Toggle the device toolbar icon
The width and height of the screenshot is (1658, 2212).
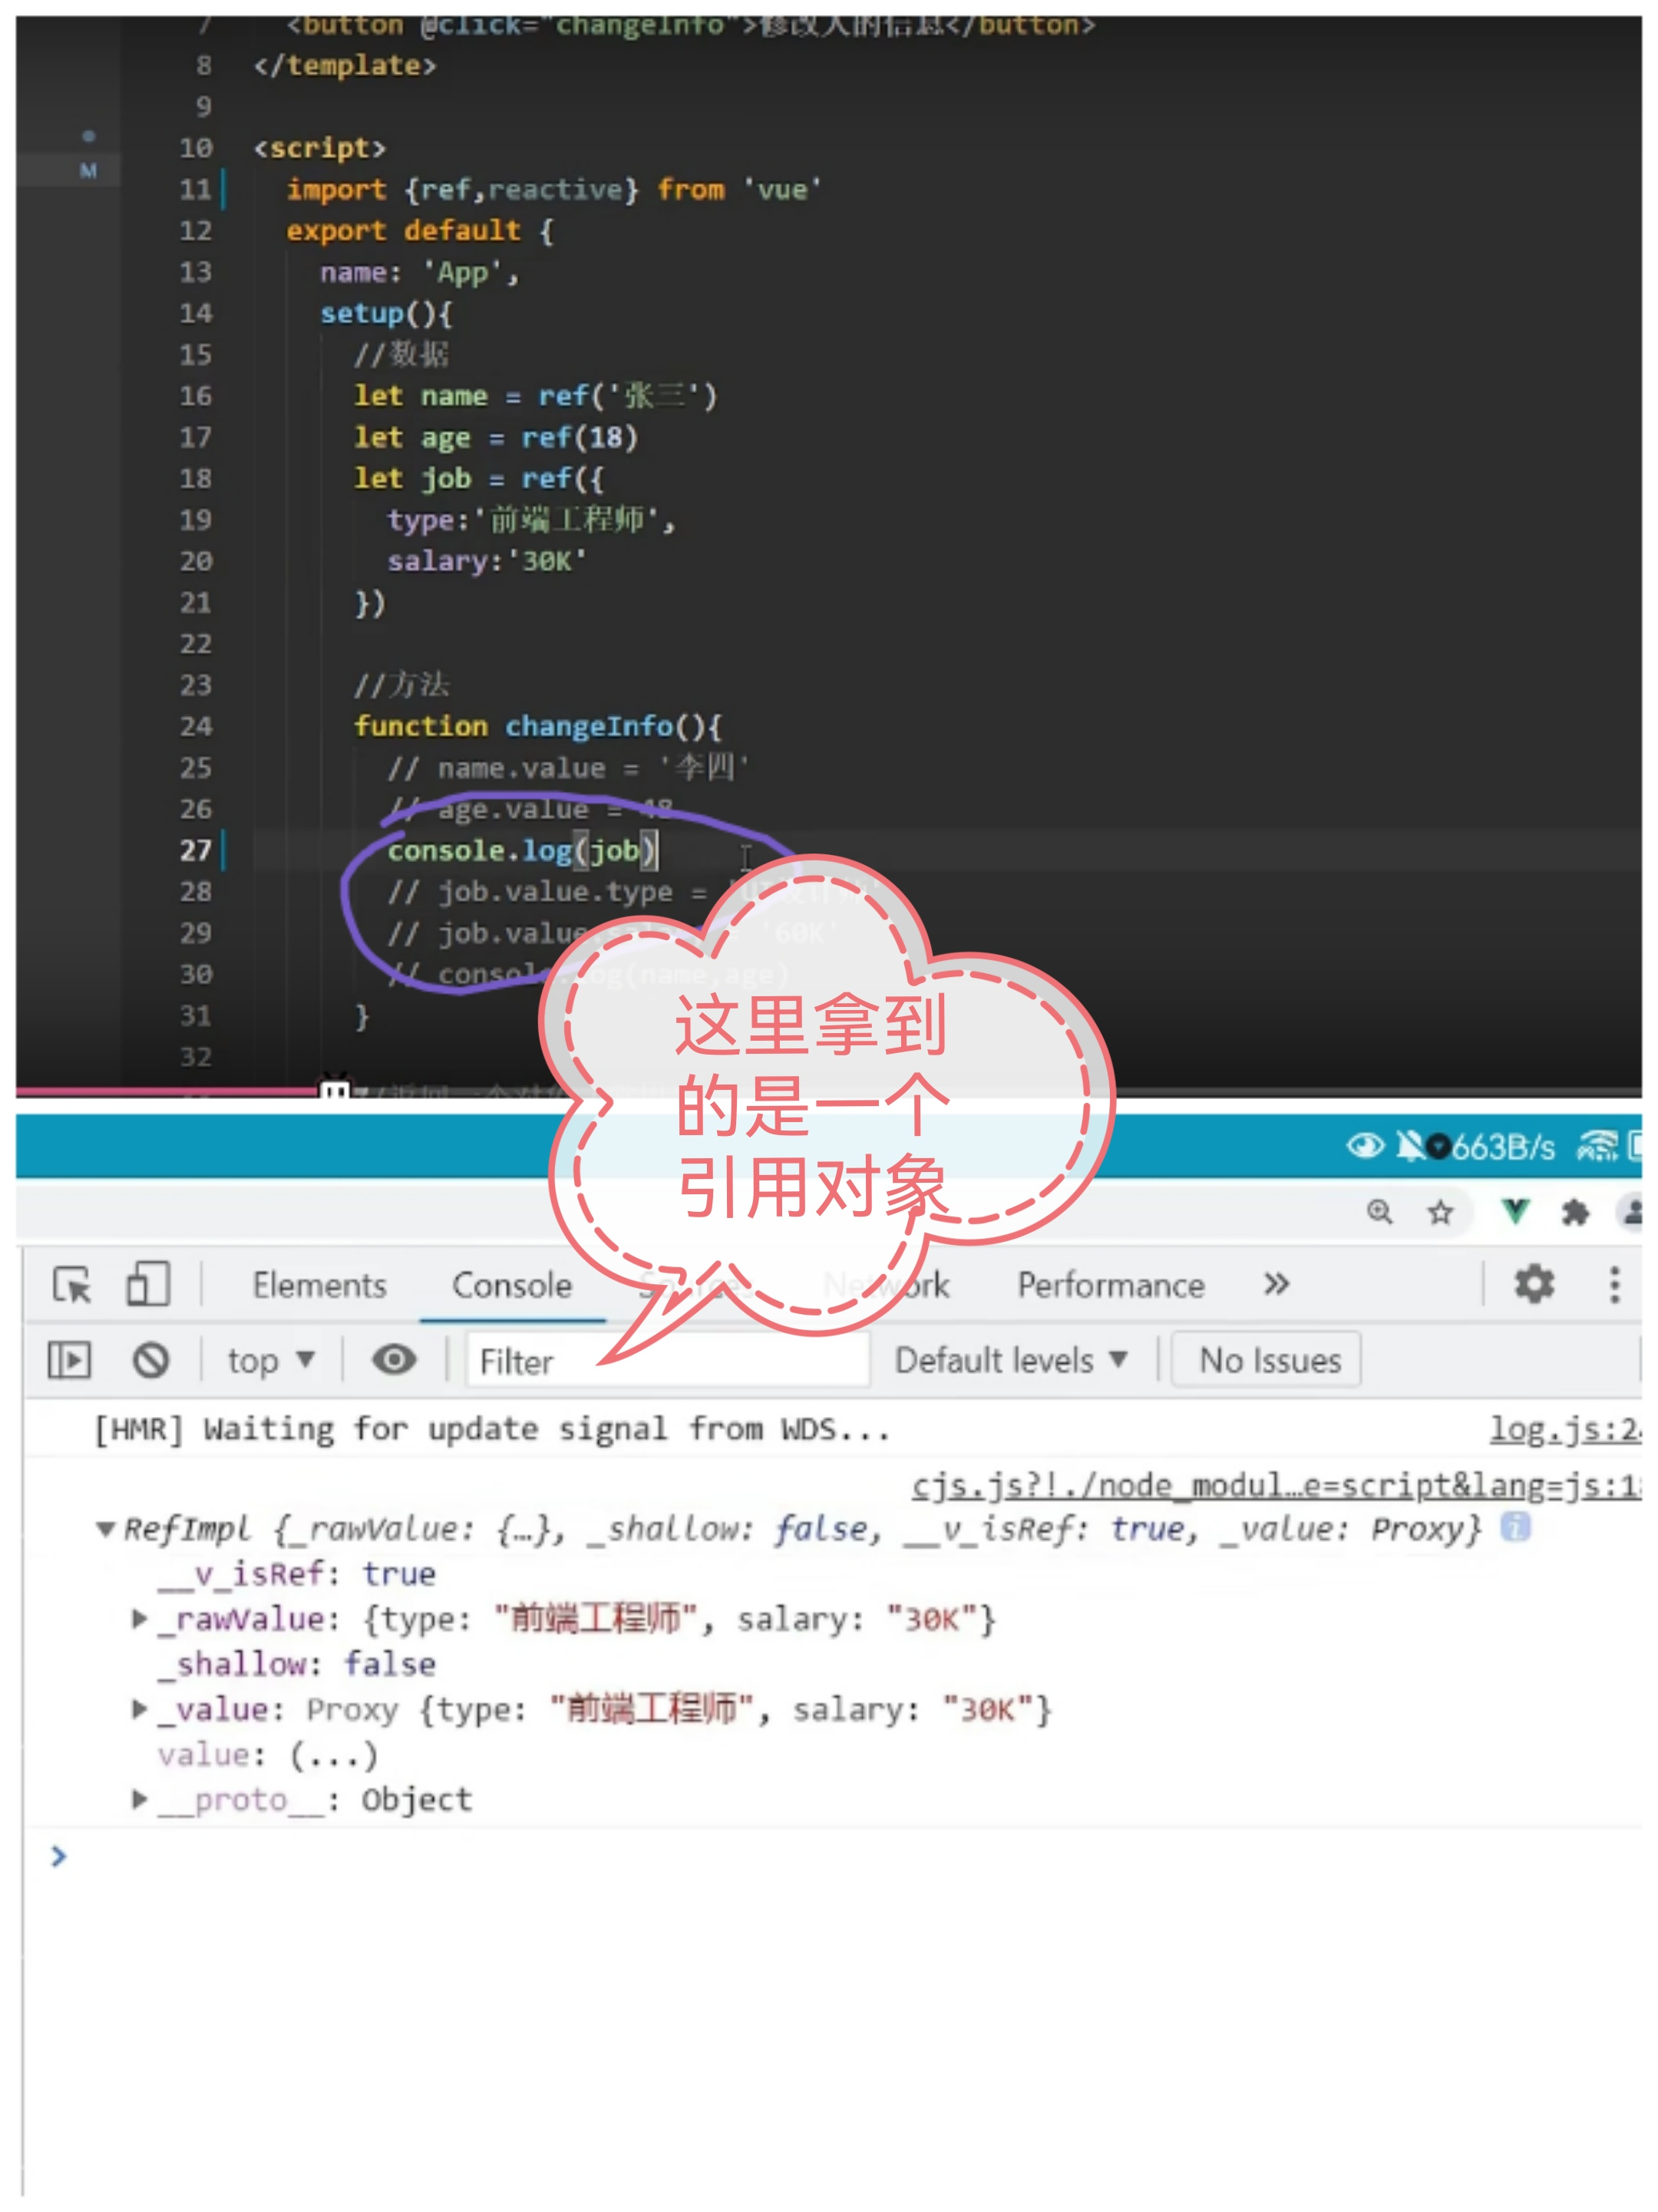pyautogui.click(x=148, y=1284)
